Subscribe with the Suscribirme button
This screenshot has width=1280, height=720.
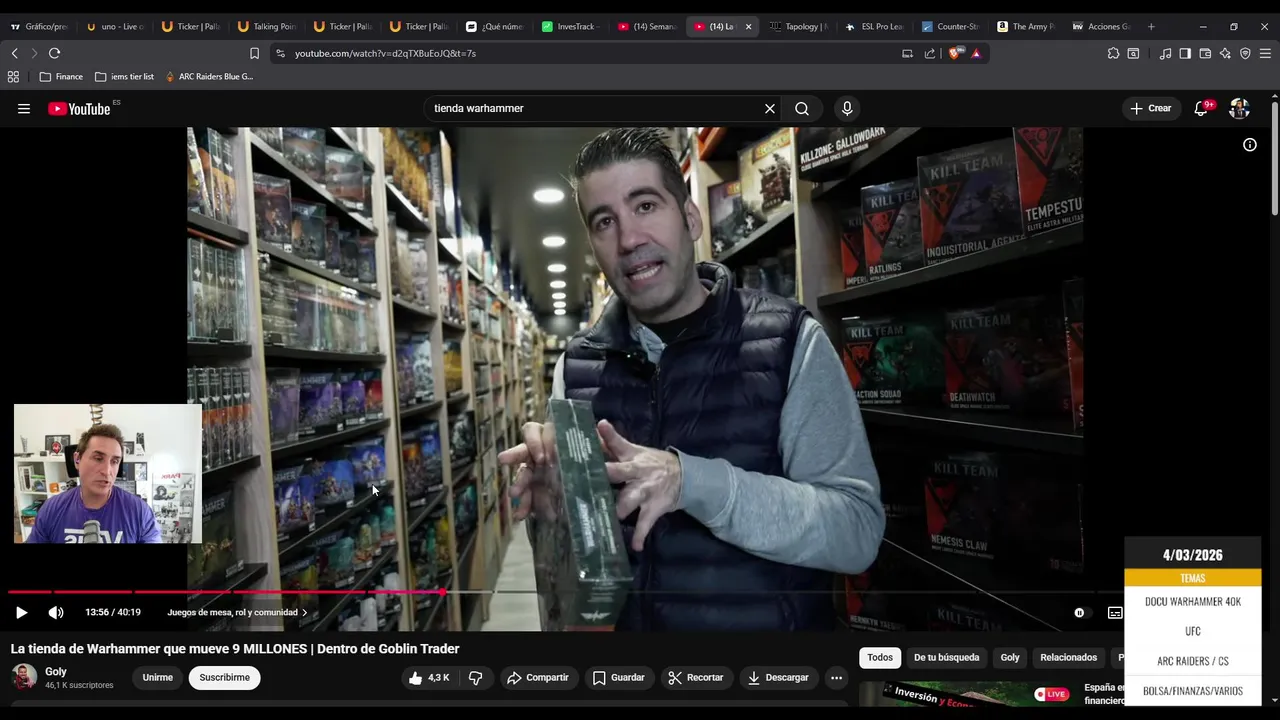point(224,677)
